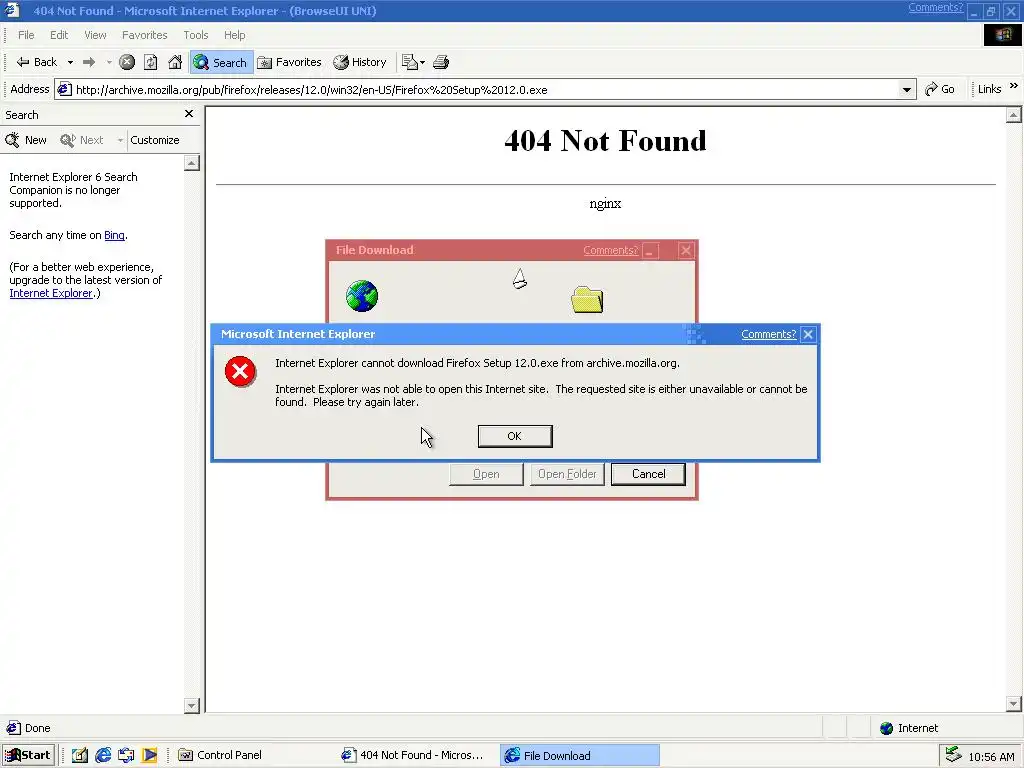Open the Back history dropdown arrow
The height and width of the screenshot is (768, 1024).
70,63
